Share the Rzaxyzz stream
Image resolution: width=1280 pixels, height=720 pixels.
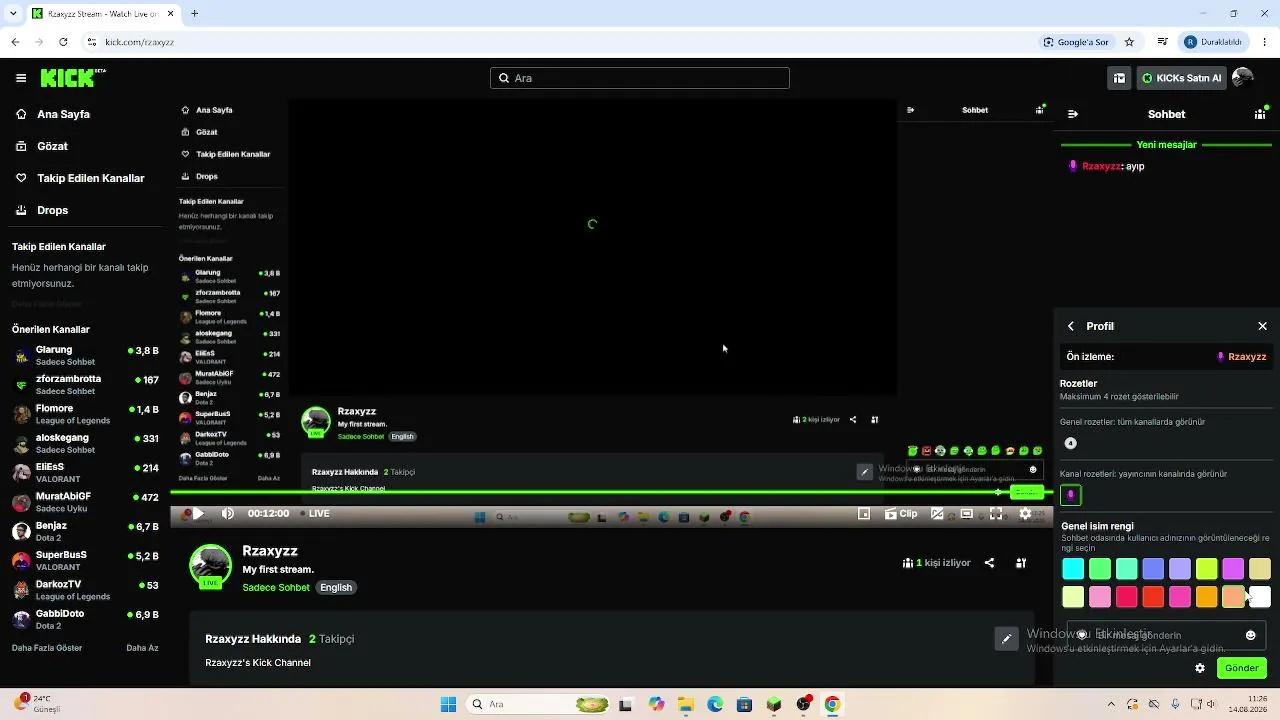tap(989, 563)
